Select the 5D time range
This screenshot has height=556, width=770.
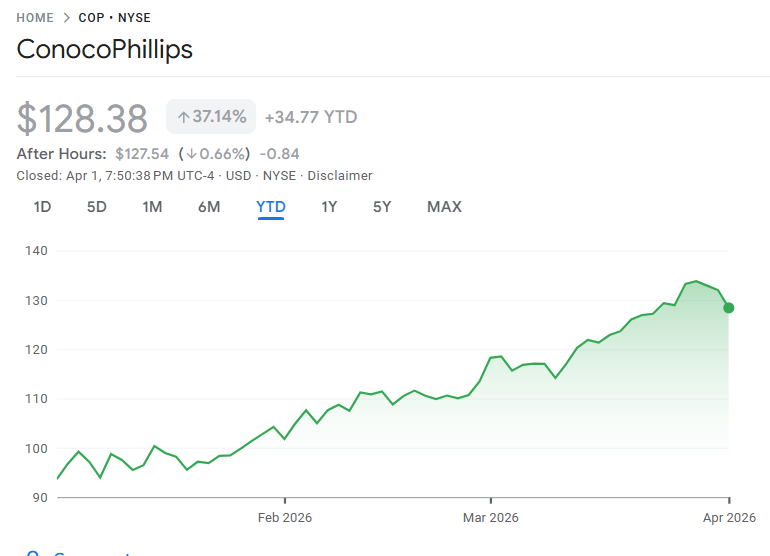pyautogui.click(x=96, y=207)
